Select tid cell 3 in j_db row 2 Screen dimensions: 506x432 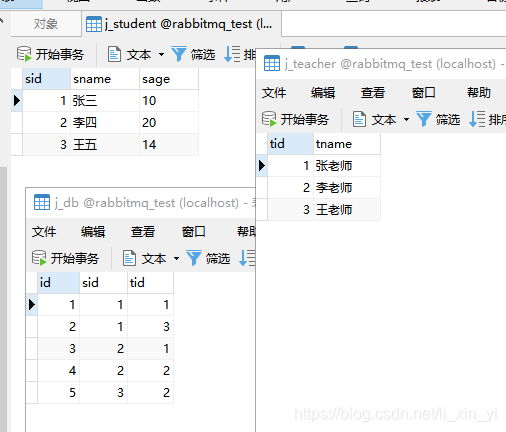150,327
